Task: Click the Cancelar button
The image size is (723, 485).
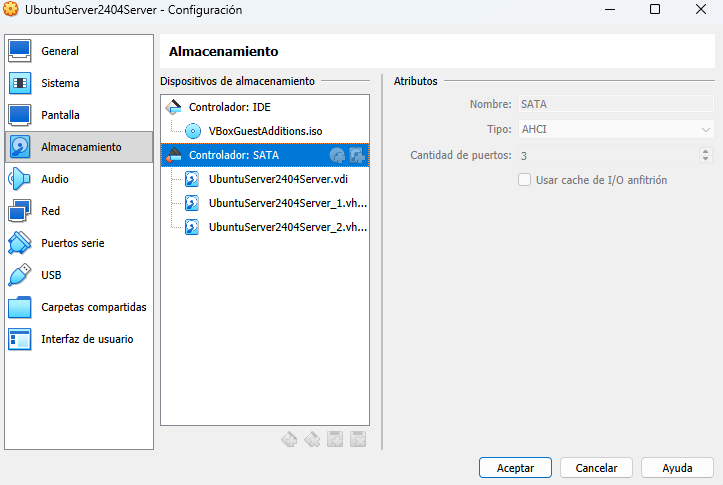Action: point(596,467)
